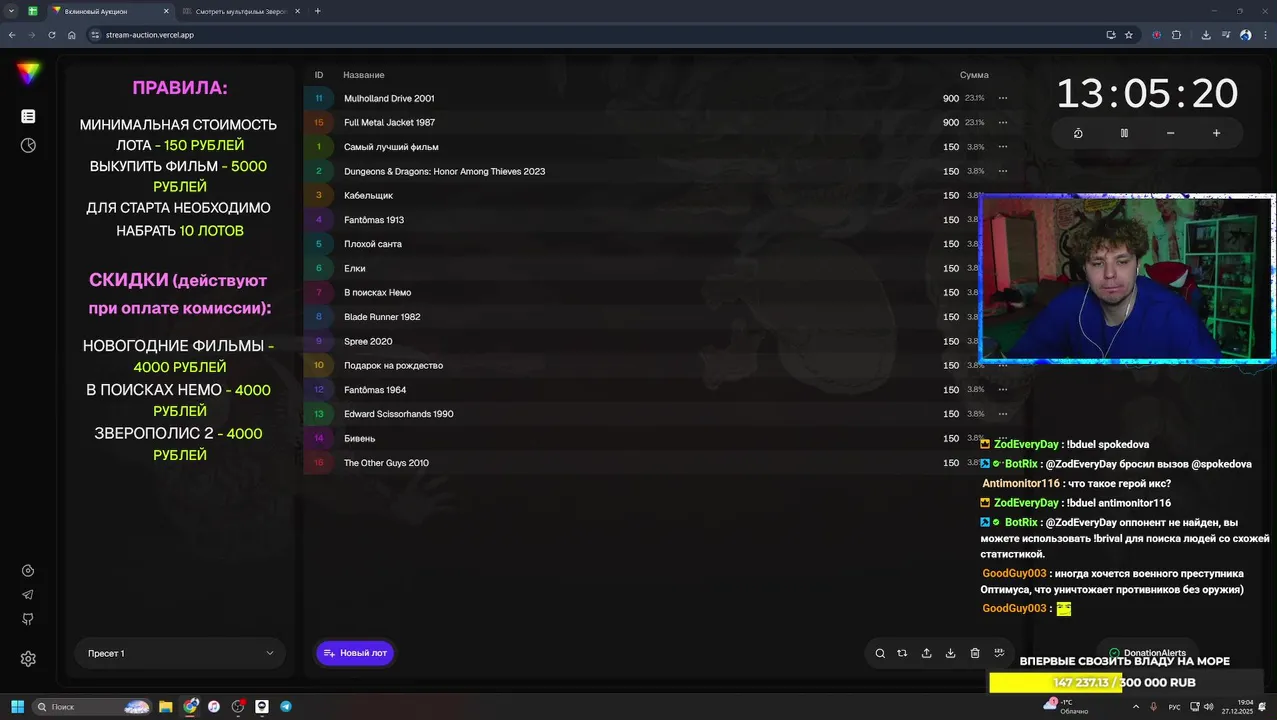Open options menu for Full Metal Jacket 1987
This screenshot has height=720, width=1277.
pyautogui.click(x=1003, y=122)
